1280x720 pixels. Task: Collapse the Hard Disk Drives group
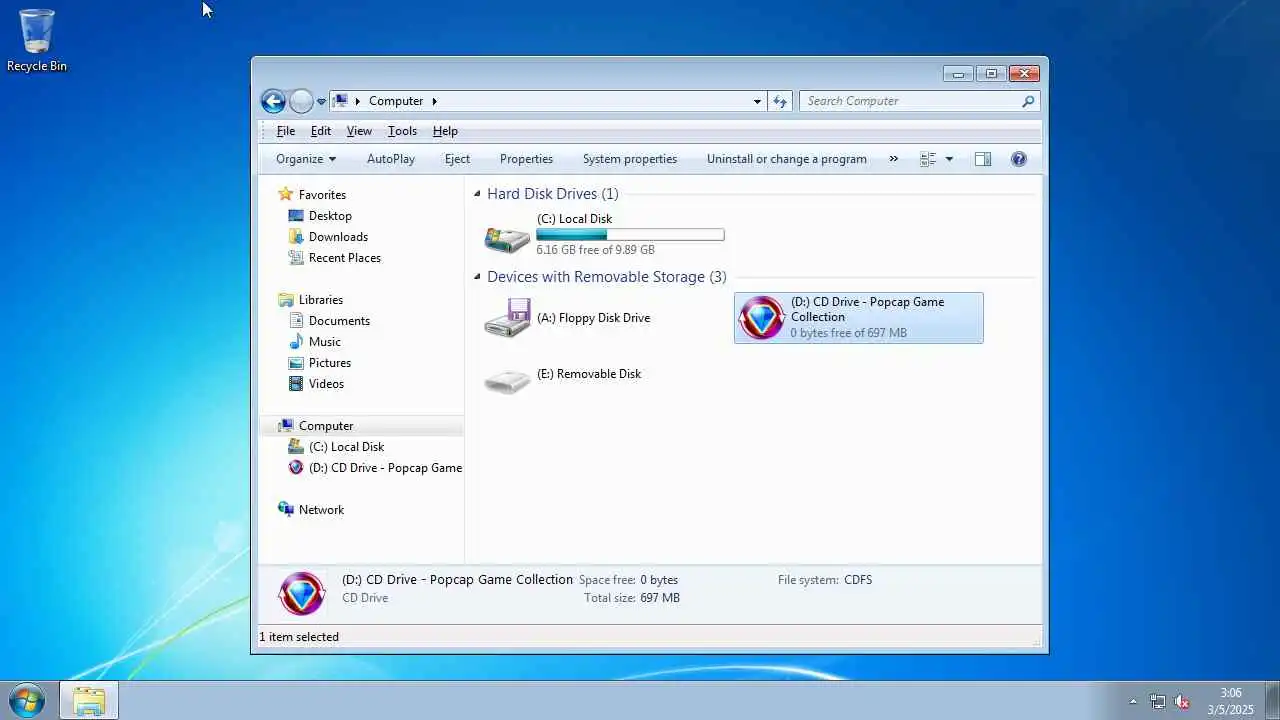click(477, 194)
